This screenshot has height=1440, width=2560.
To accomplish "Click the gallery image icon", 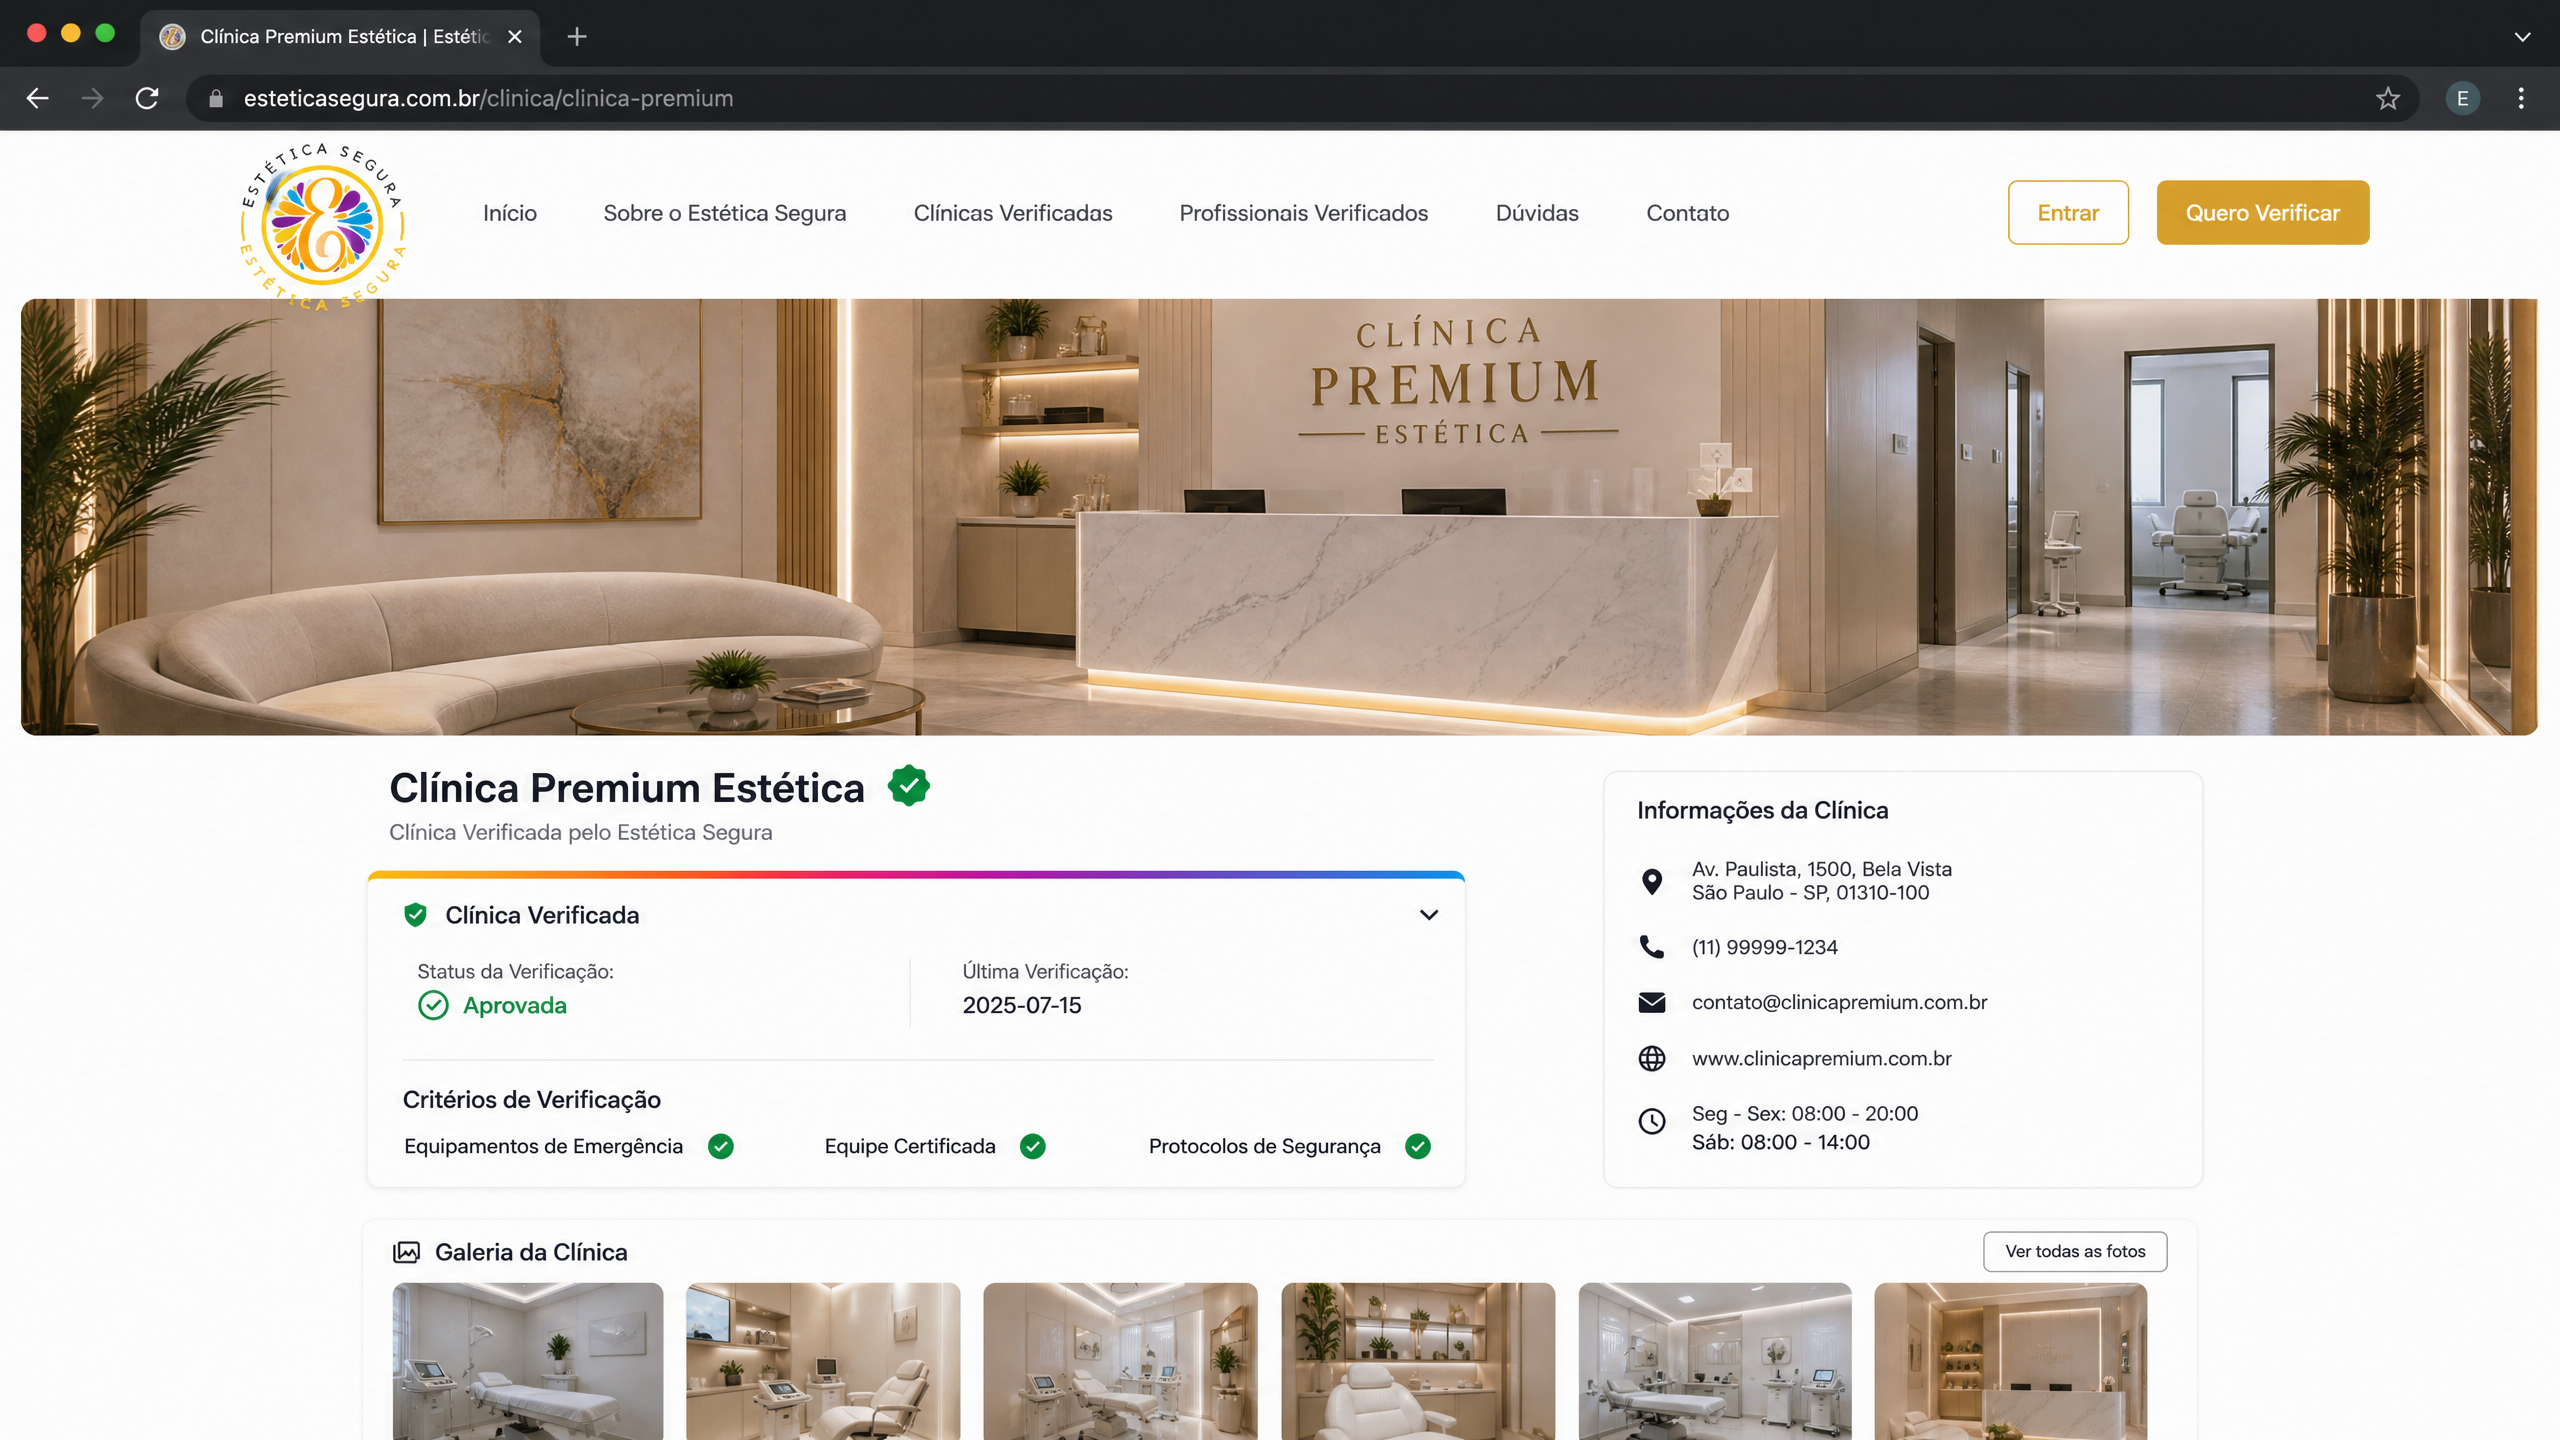I will [x=406, y=1252].
